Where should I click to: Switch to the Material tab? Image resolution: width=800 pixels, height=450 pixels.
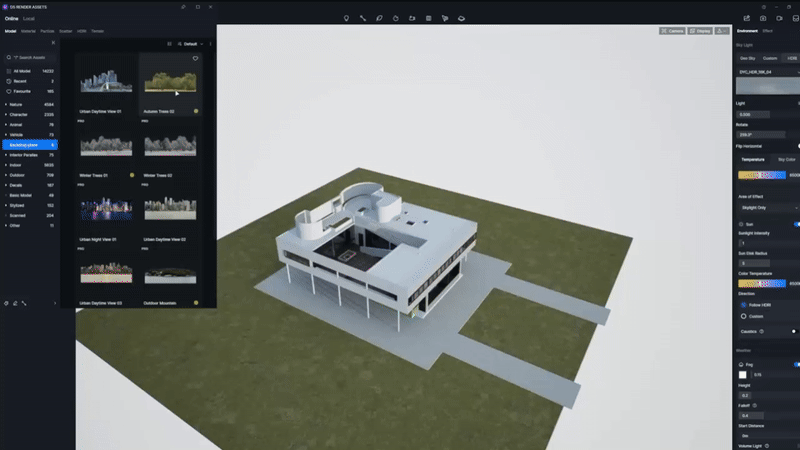(29, 31)
